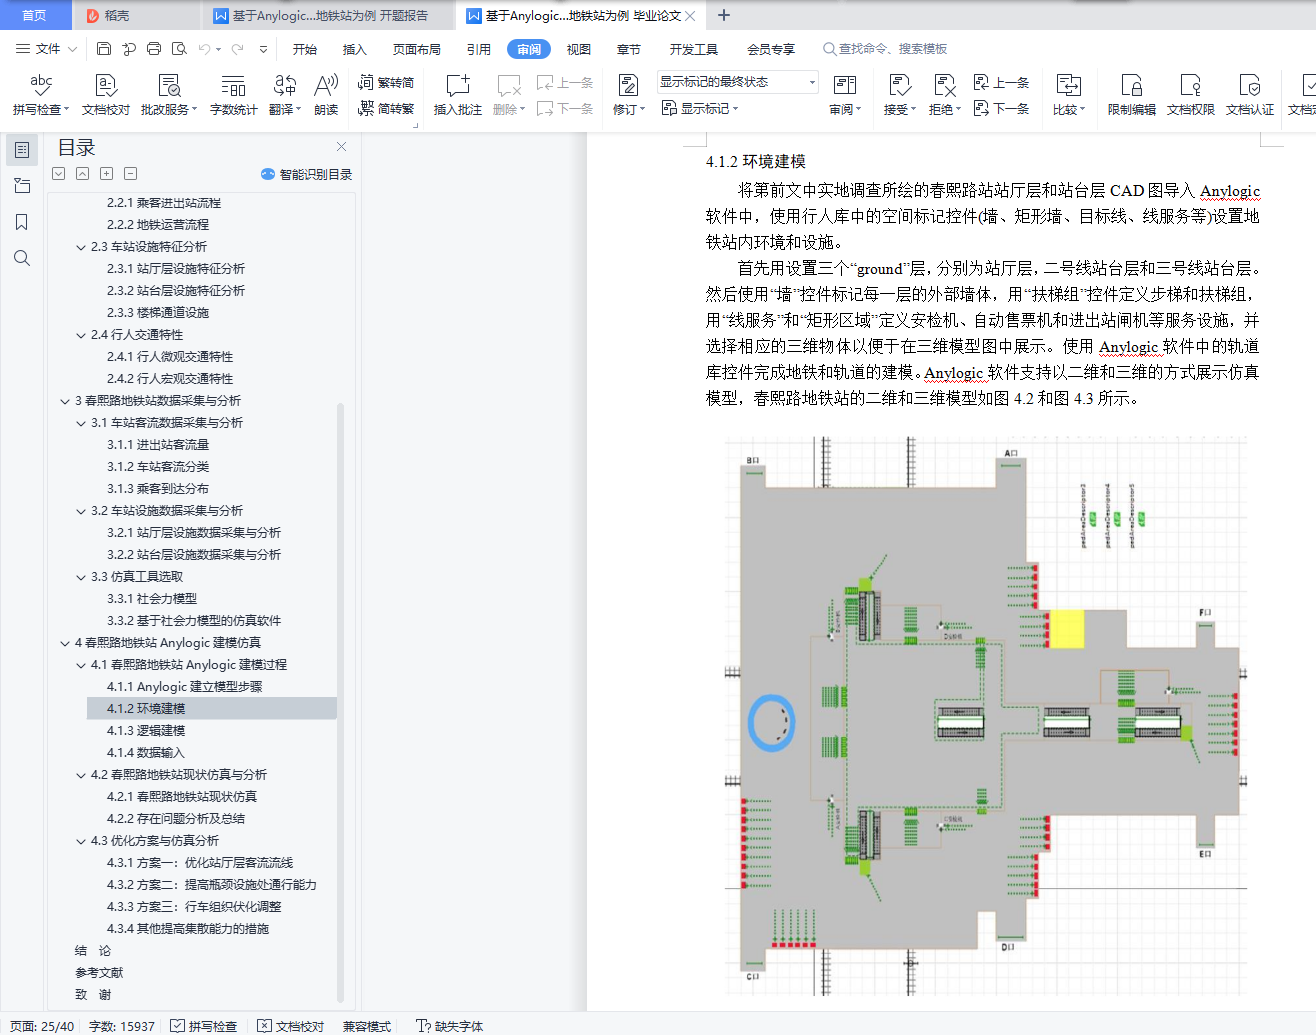The height and width of the screenshot is (1035, 1316).
Task: Switch to the 视图 ribbon tab
Action: click(x=579, y=49)
